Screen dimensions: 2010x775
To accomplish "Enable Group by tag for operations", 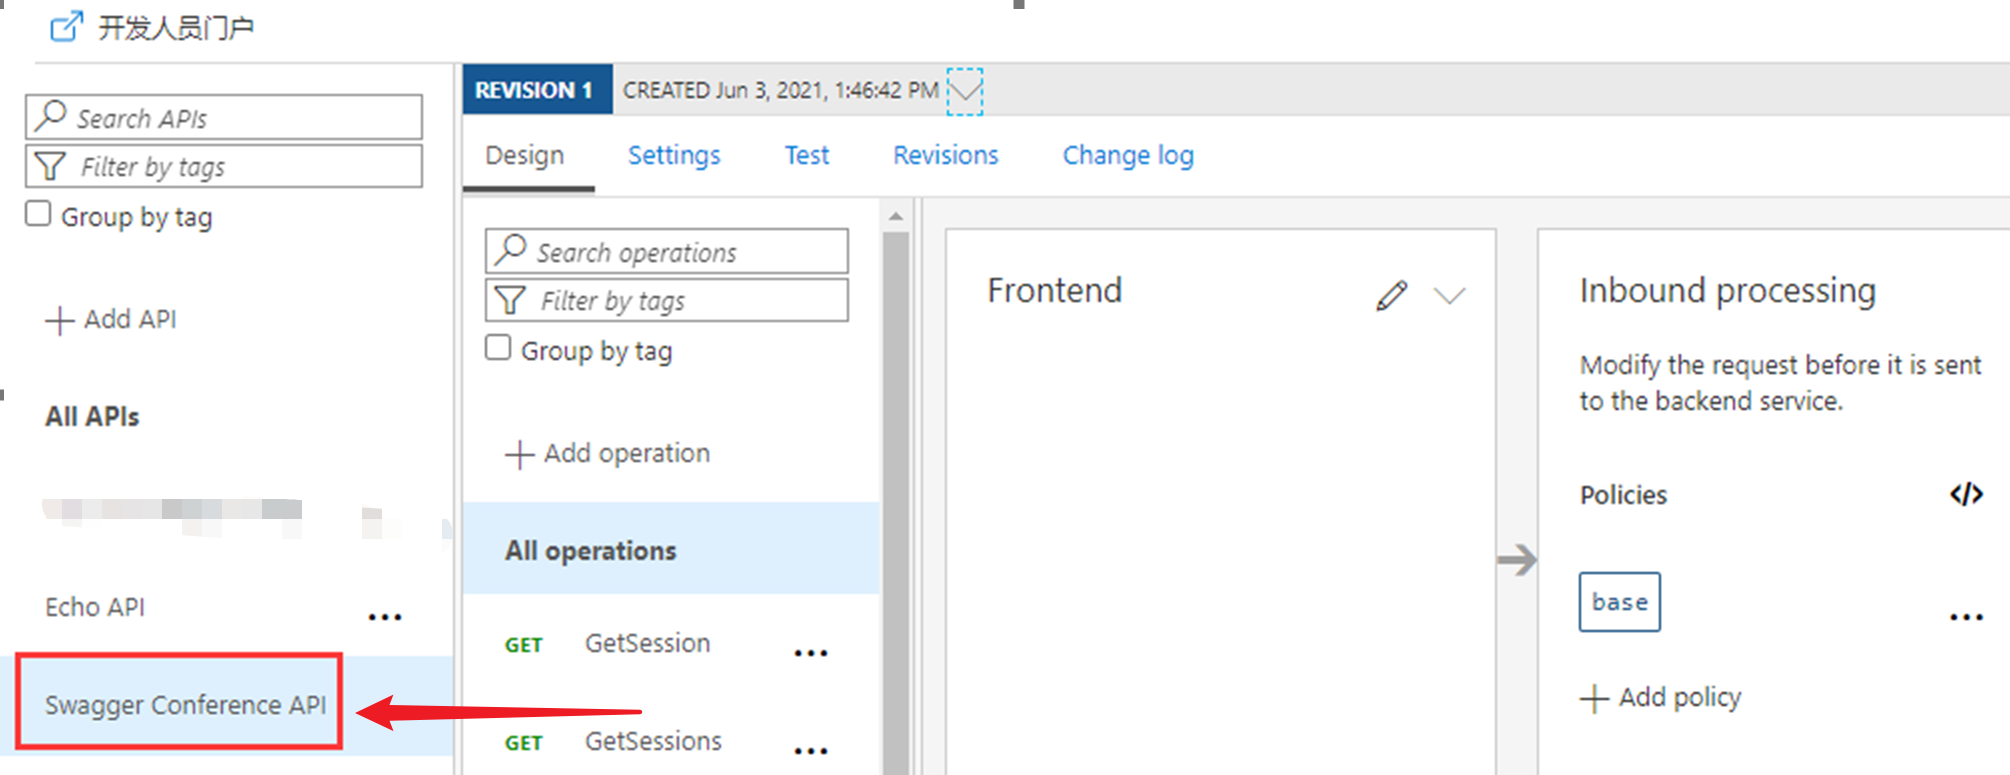I will [498, 348].
